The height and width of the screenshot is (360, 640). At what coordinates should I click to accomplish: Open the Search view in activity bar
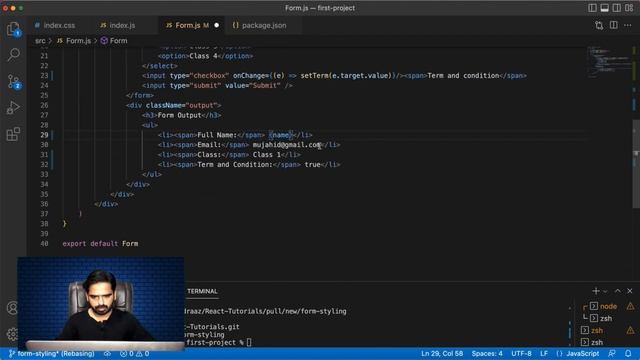(x=13, y=55)
